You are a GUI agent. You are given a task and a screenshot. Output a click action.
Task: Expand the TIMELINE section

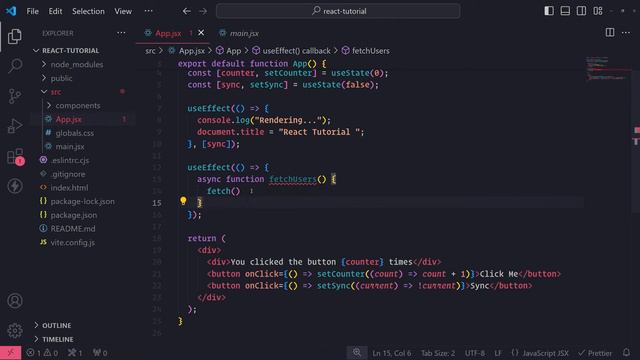click(58, 339)
